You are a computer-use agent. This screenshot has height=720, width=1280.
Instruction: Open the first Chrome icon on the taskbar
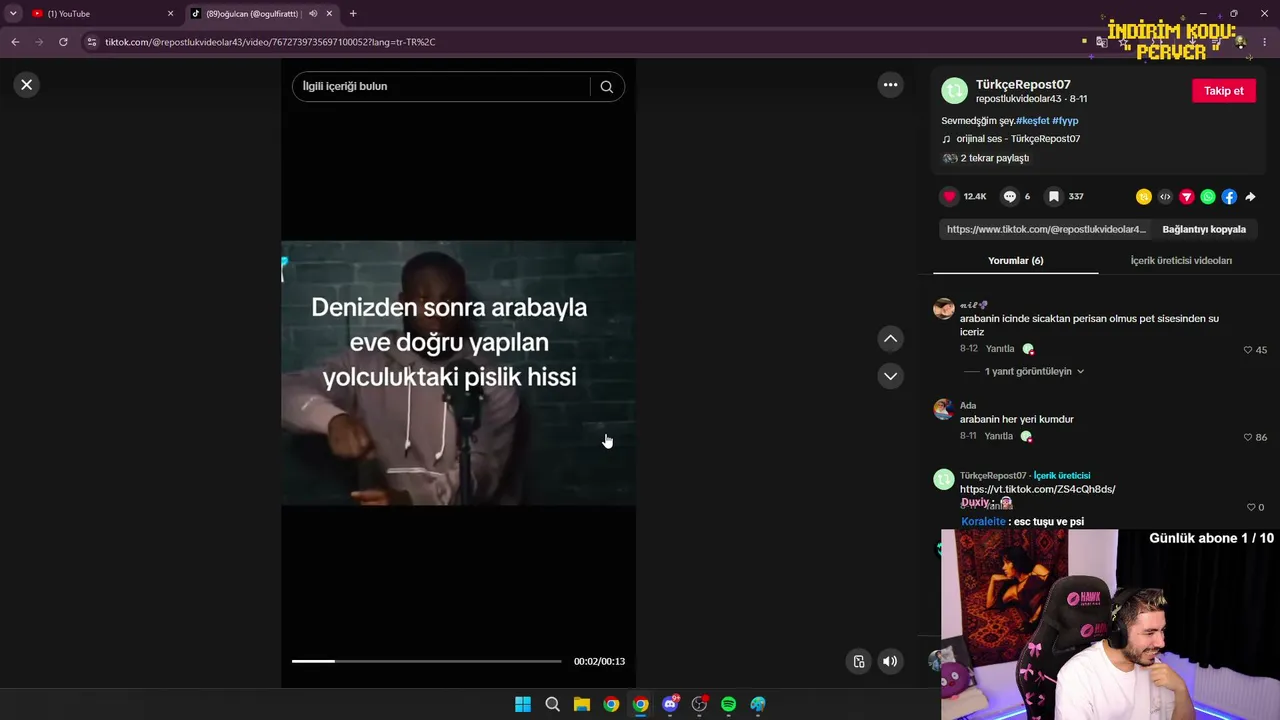(611, 704)
